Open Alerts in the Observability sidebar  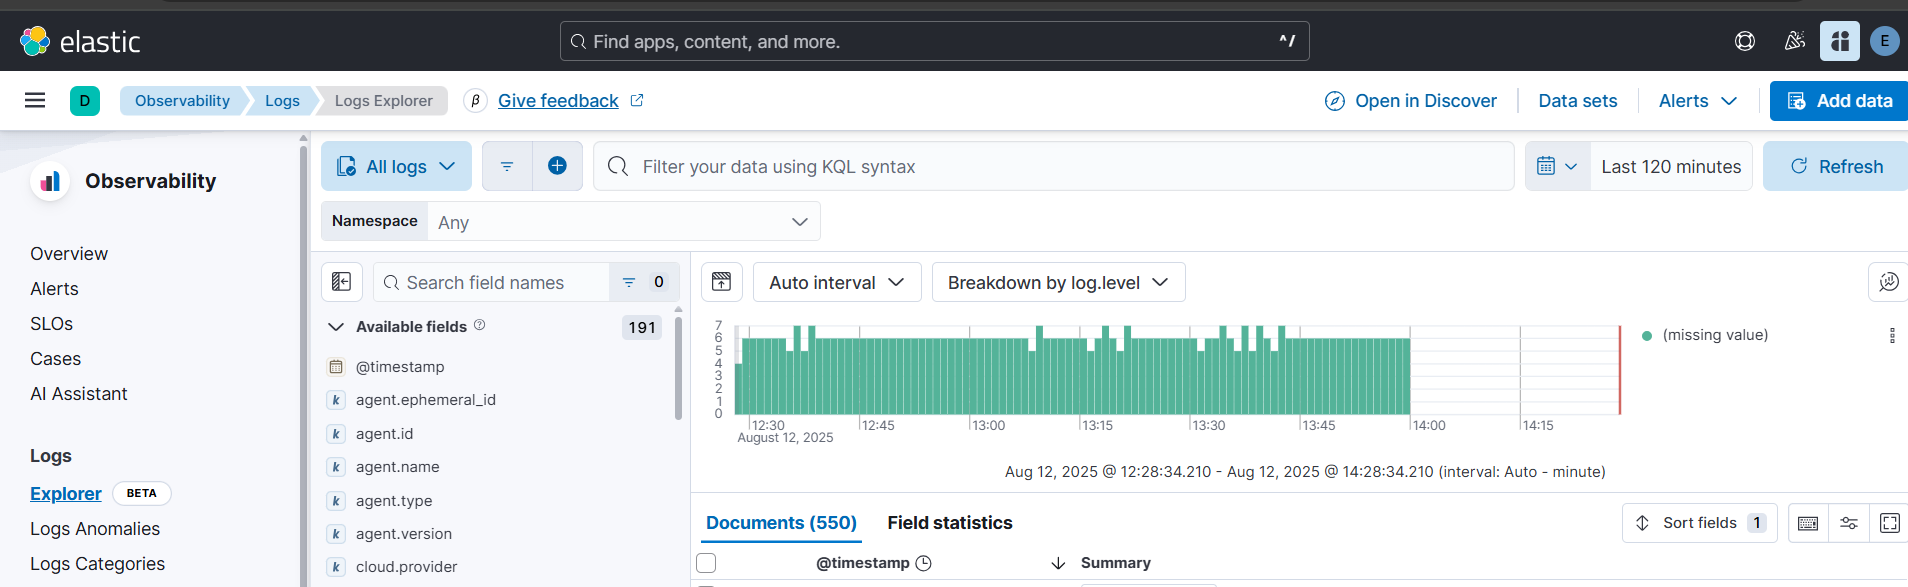54,289
